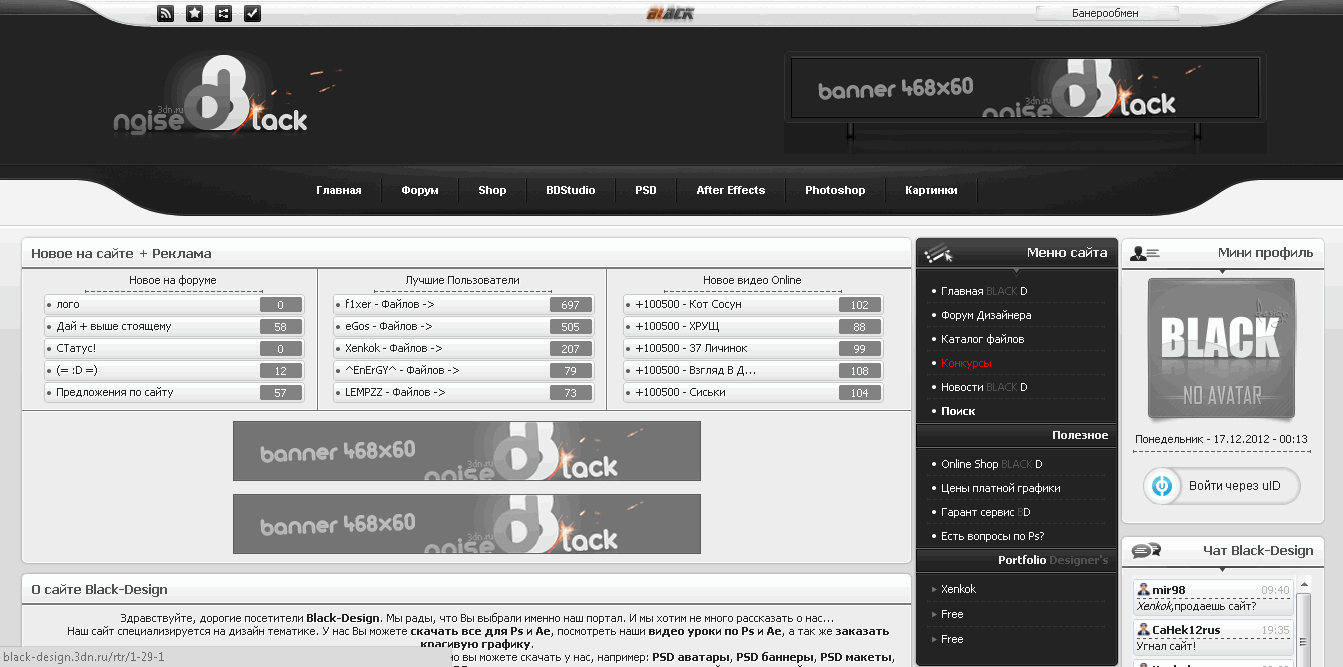Open Online Shop BLACK D link
Image resolution: width=1343 pixels, height=667 pixels.
pyautogui.click(x=992, y=464)
